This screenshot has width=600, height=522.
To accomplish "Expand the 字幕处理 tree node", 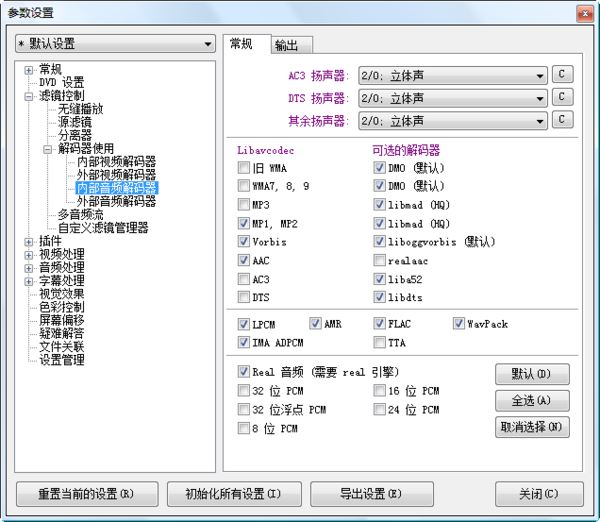I will point(28,282).
